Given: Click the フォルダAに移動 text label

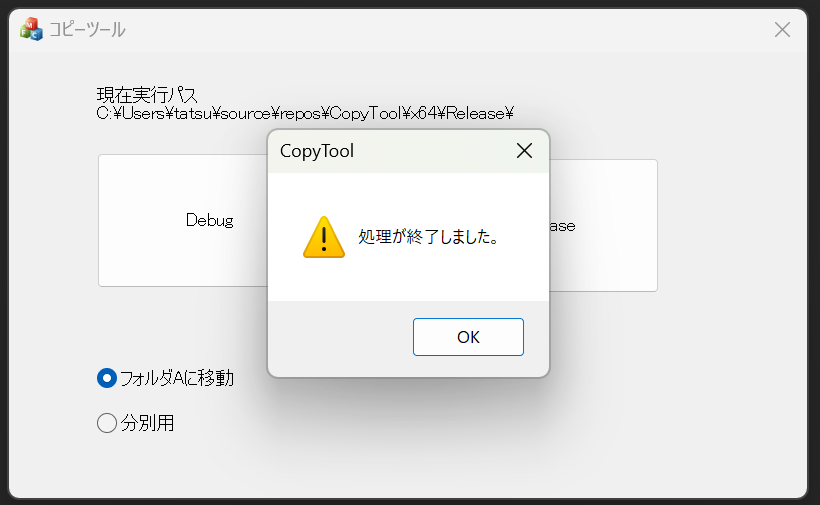Looking at the screenshot, I should 177,378.
